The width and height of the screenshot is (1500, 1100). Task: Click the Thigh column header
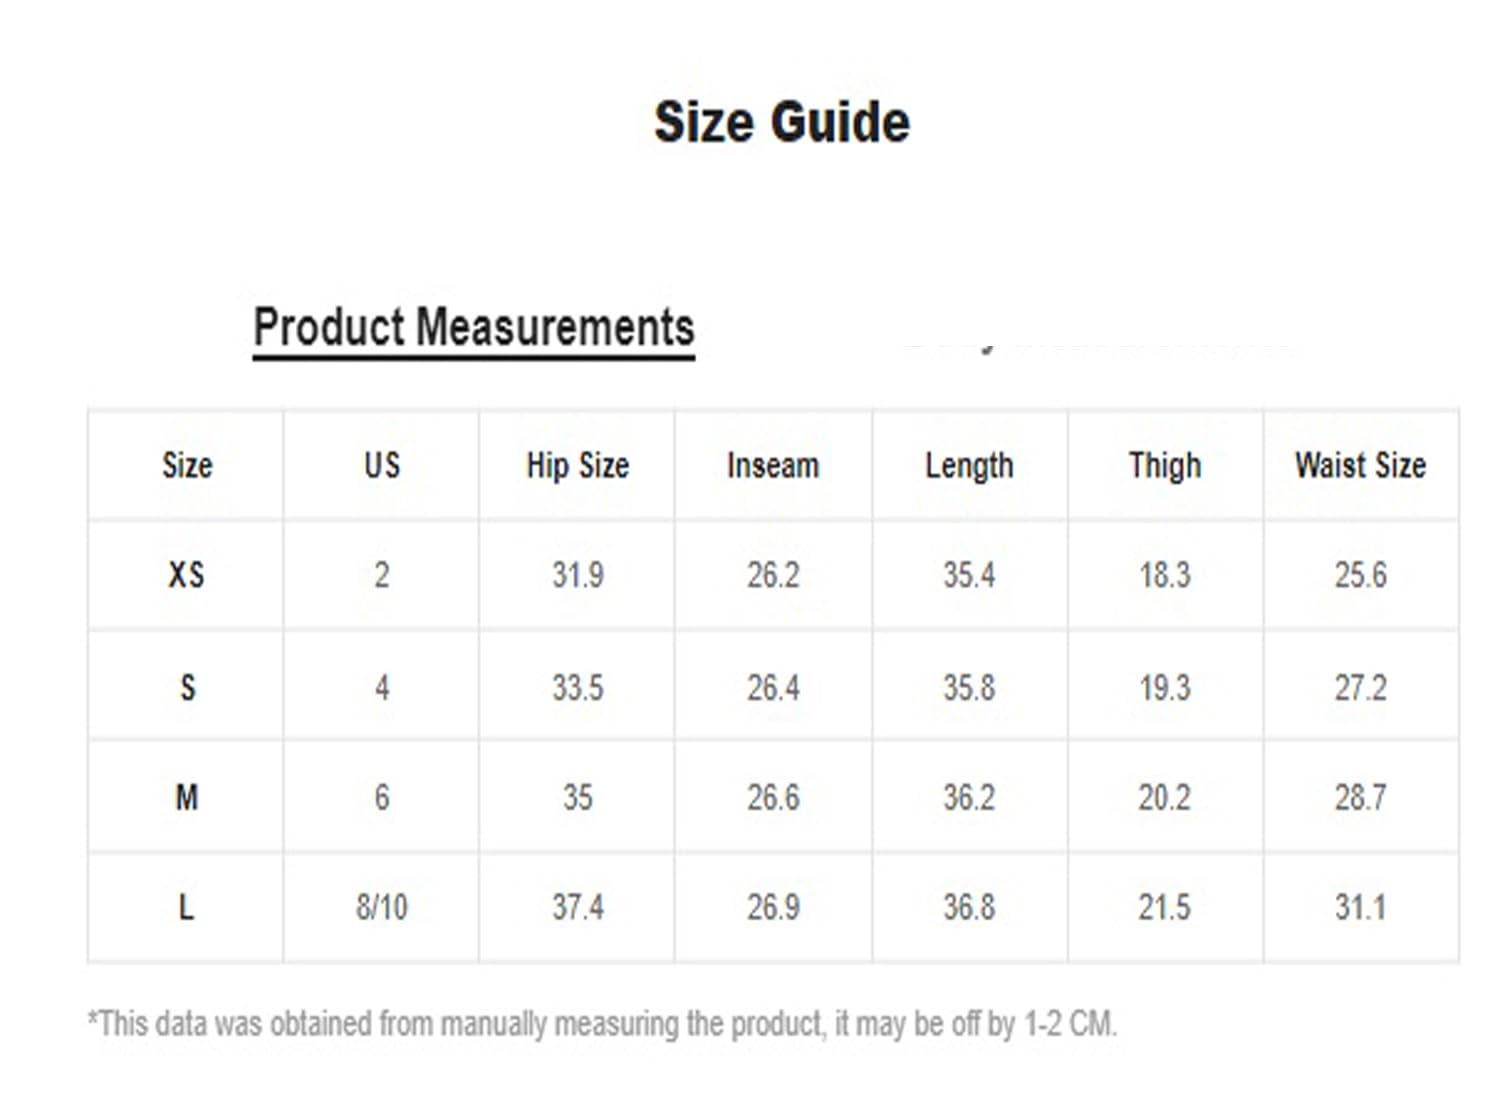(1165, 465)
